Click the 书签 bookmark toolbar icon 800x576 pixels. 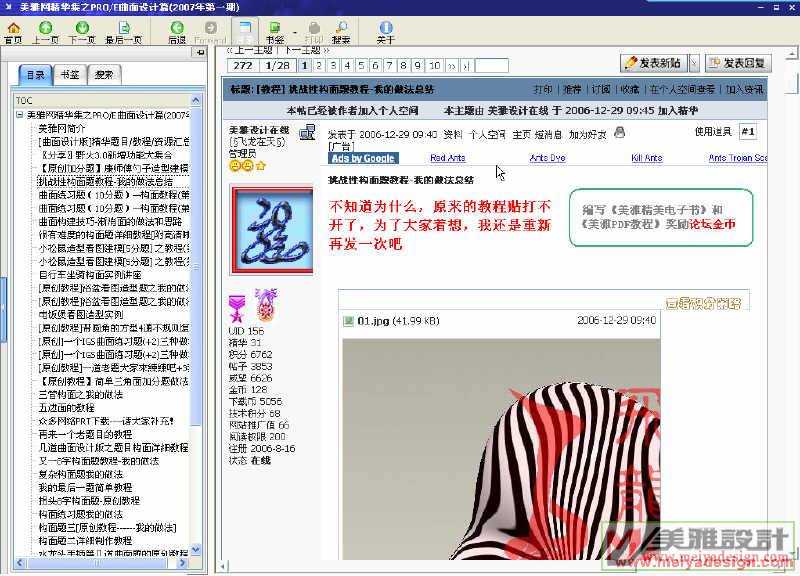coord(275,31)
